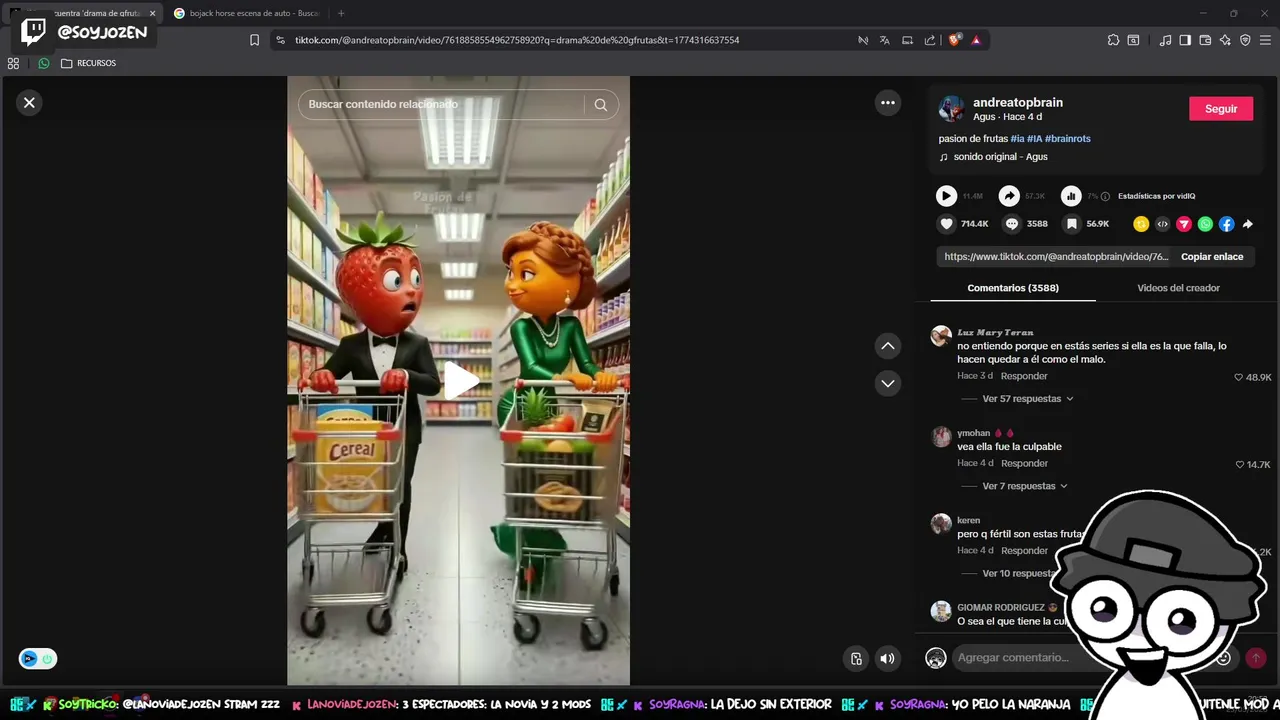Open the Brave Shields lion icon
The image size is (1280, 720).
coord(954,40)
